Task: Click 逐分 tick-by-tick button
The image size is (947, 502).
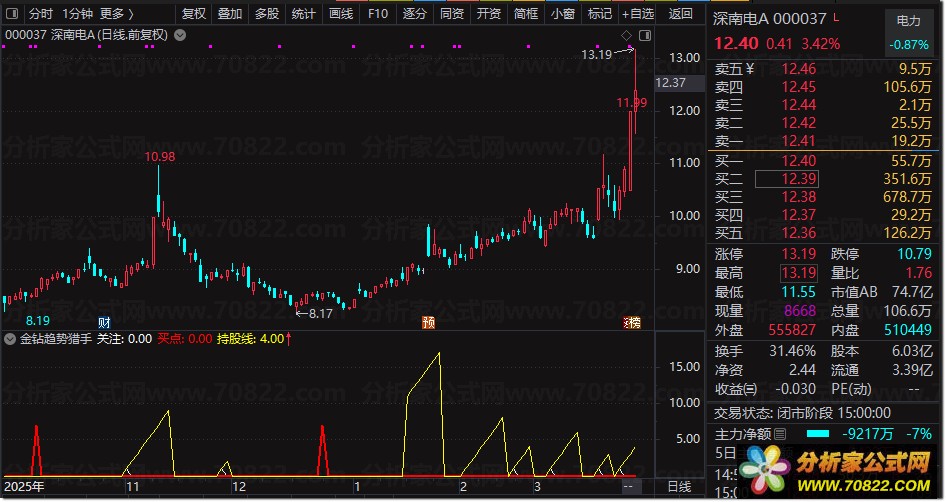Action: click(414, 13)
